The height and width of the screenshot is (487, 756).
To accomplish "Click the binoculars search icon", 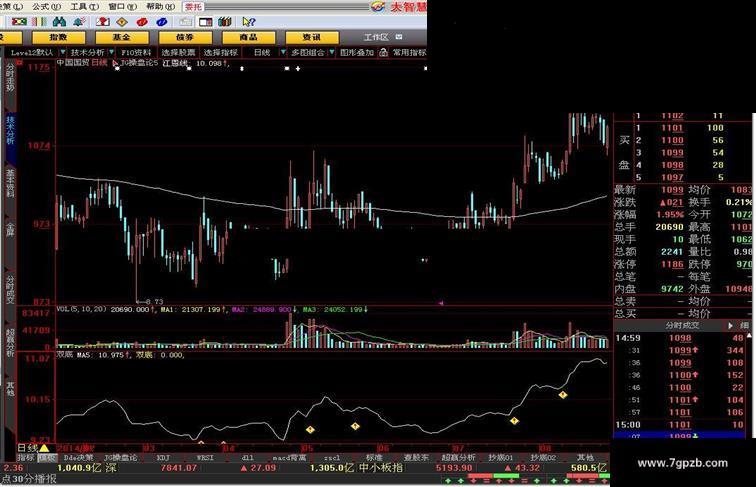I will 59,22.
